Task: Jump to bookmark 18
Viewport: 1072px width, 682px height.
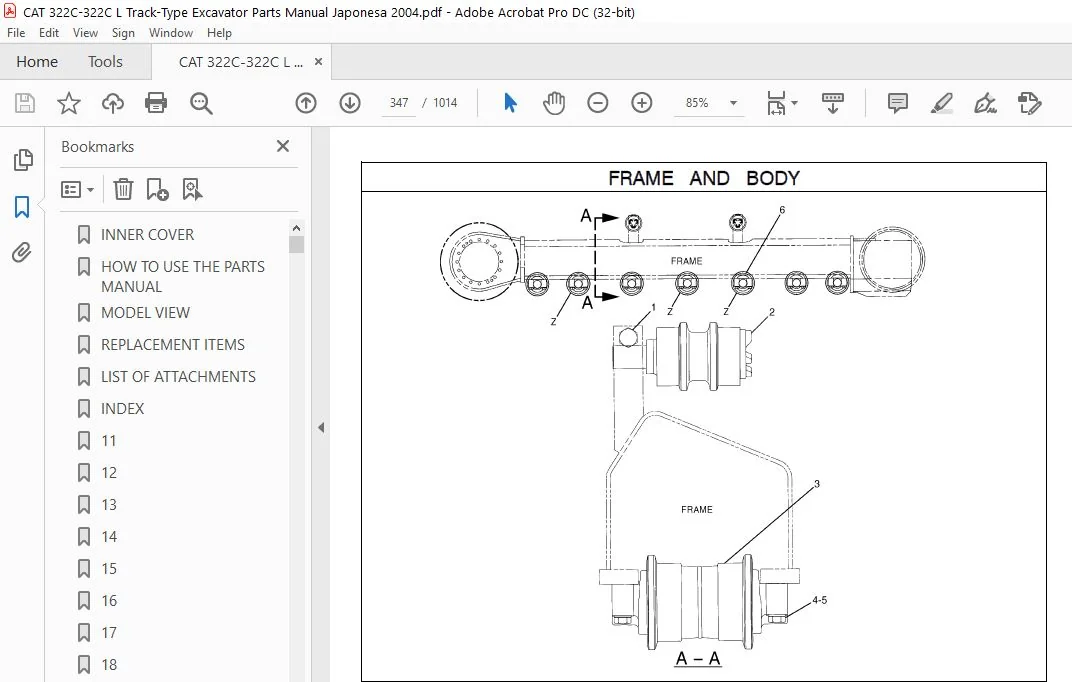Action: 109,665
